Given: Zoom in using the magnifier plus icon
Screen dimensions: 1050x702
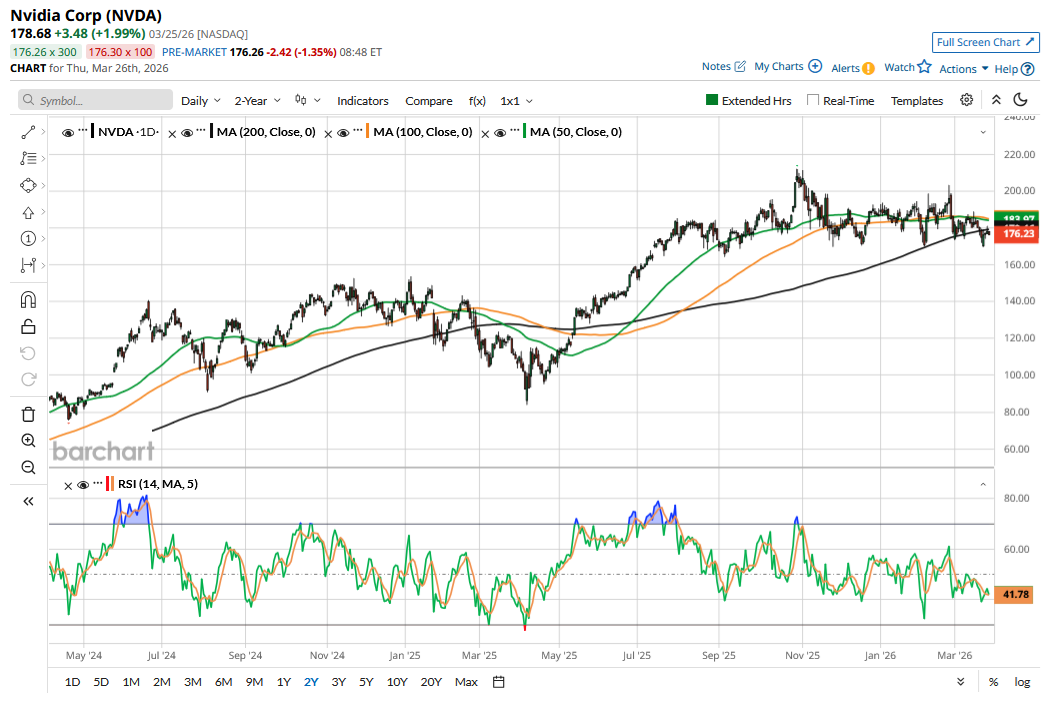Looking at the screenshot, I should [28, 440].
